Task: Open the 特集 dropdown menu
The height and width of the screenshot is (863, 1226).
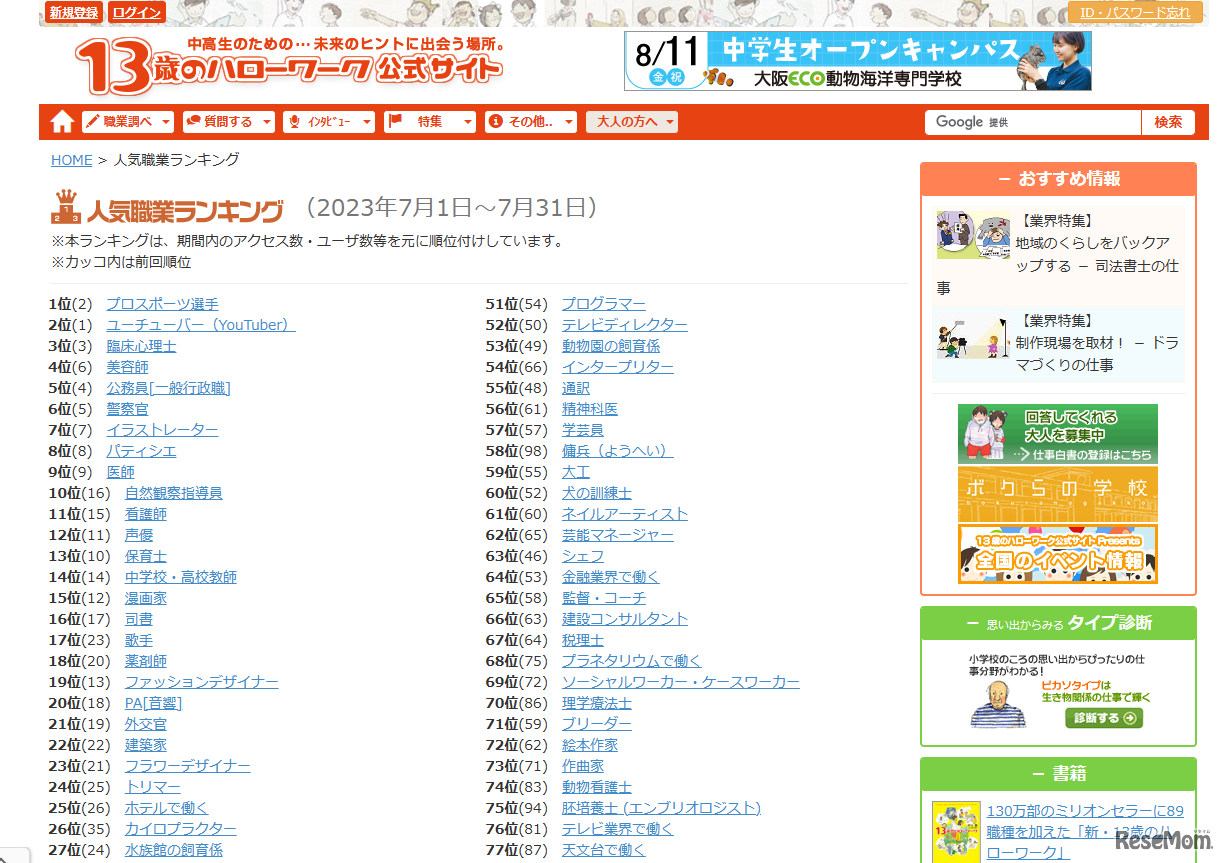Action: 430,122
